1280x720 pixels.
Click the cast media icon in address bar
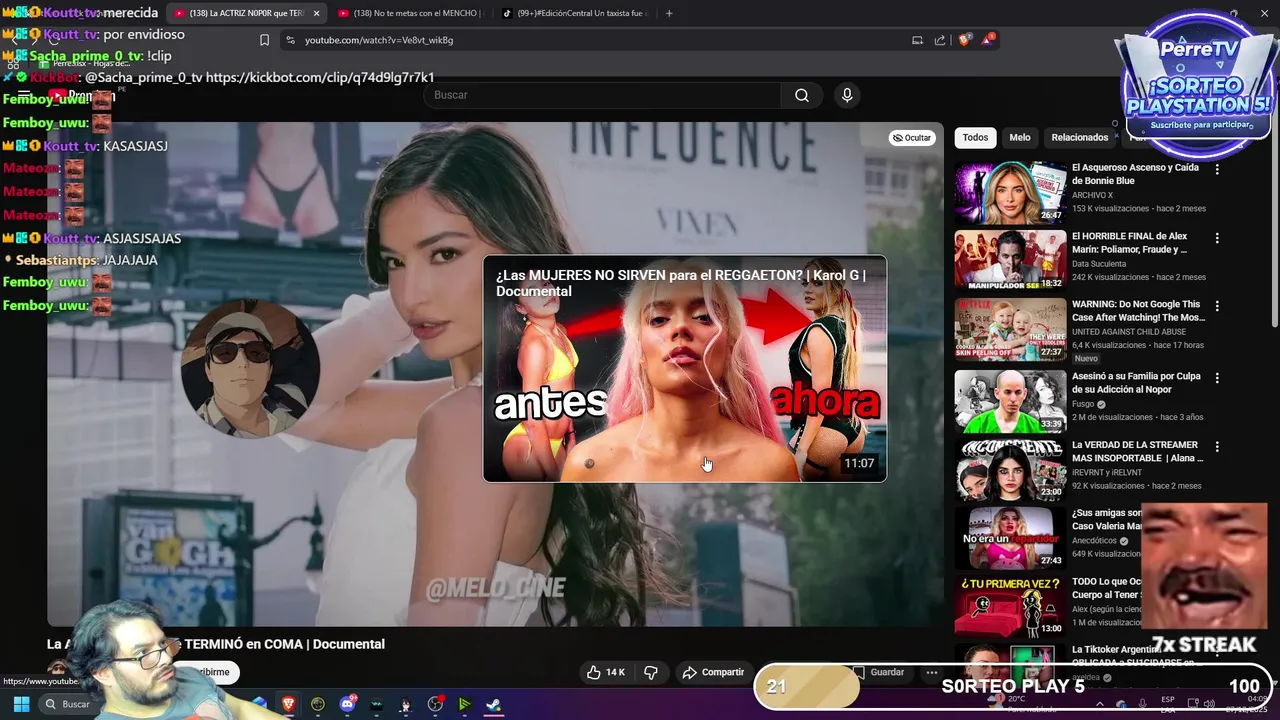click(x=917, y=40)
